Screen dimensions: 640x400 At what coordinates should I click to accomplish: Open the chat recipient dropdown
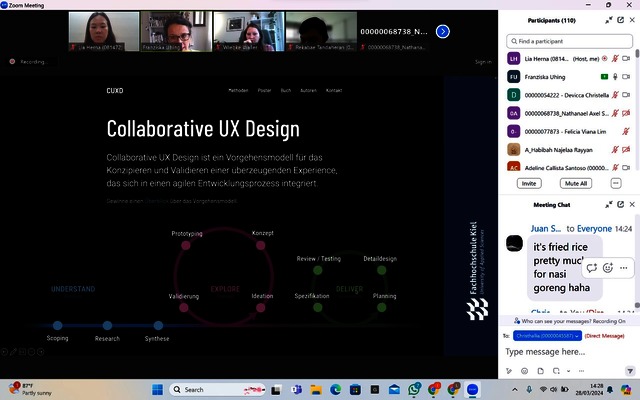(547, 336)
